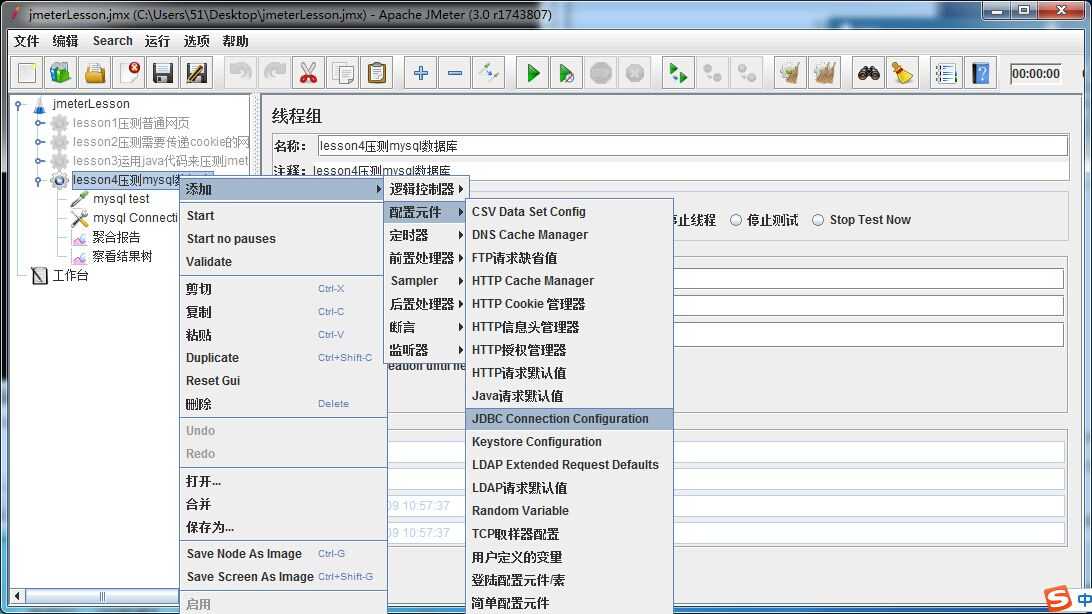Click 保存为... in context menu
This screenshot has height=614, width=1092.
(x=283, y=527)
